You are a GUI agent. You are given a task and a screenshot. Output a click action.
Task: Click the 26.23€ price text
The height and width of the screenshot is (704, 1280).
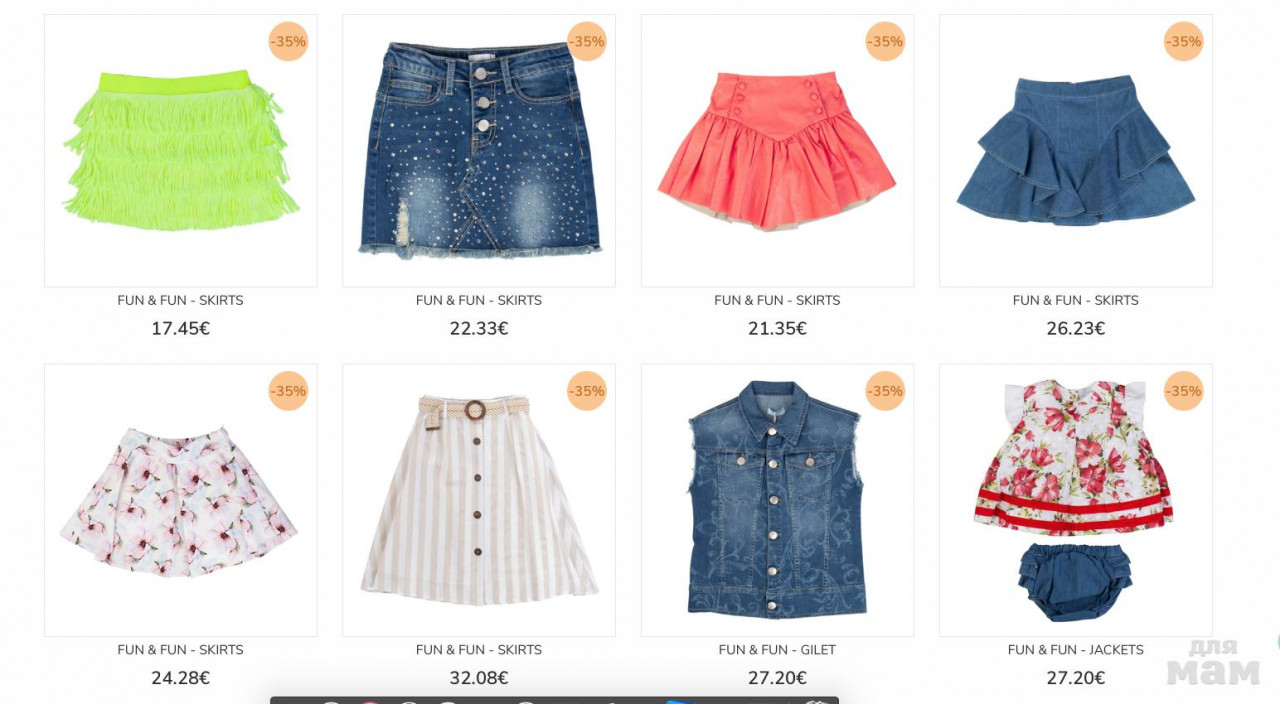click(1076, 329)
